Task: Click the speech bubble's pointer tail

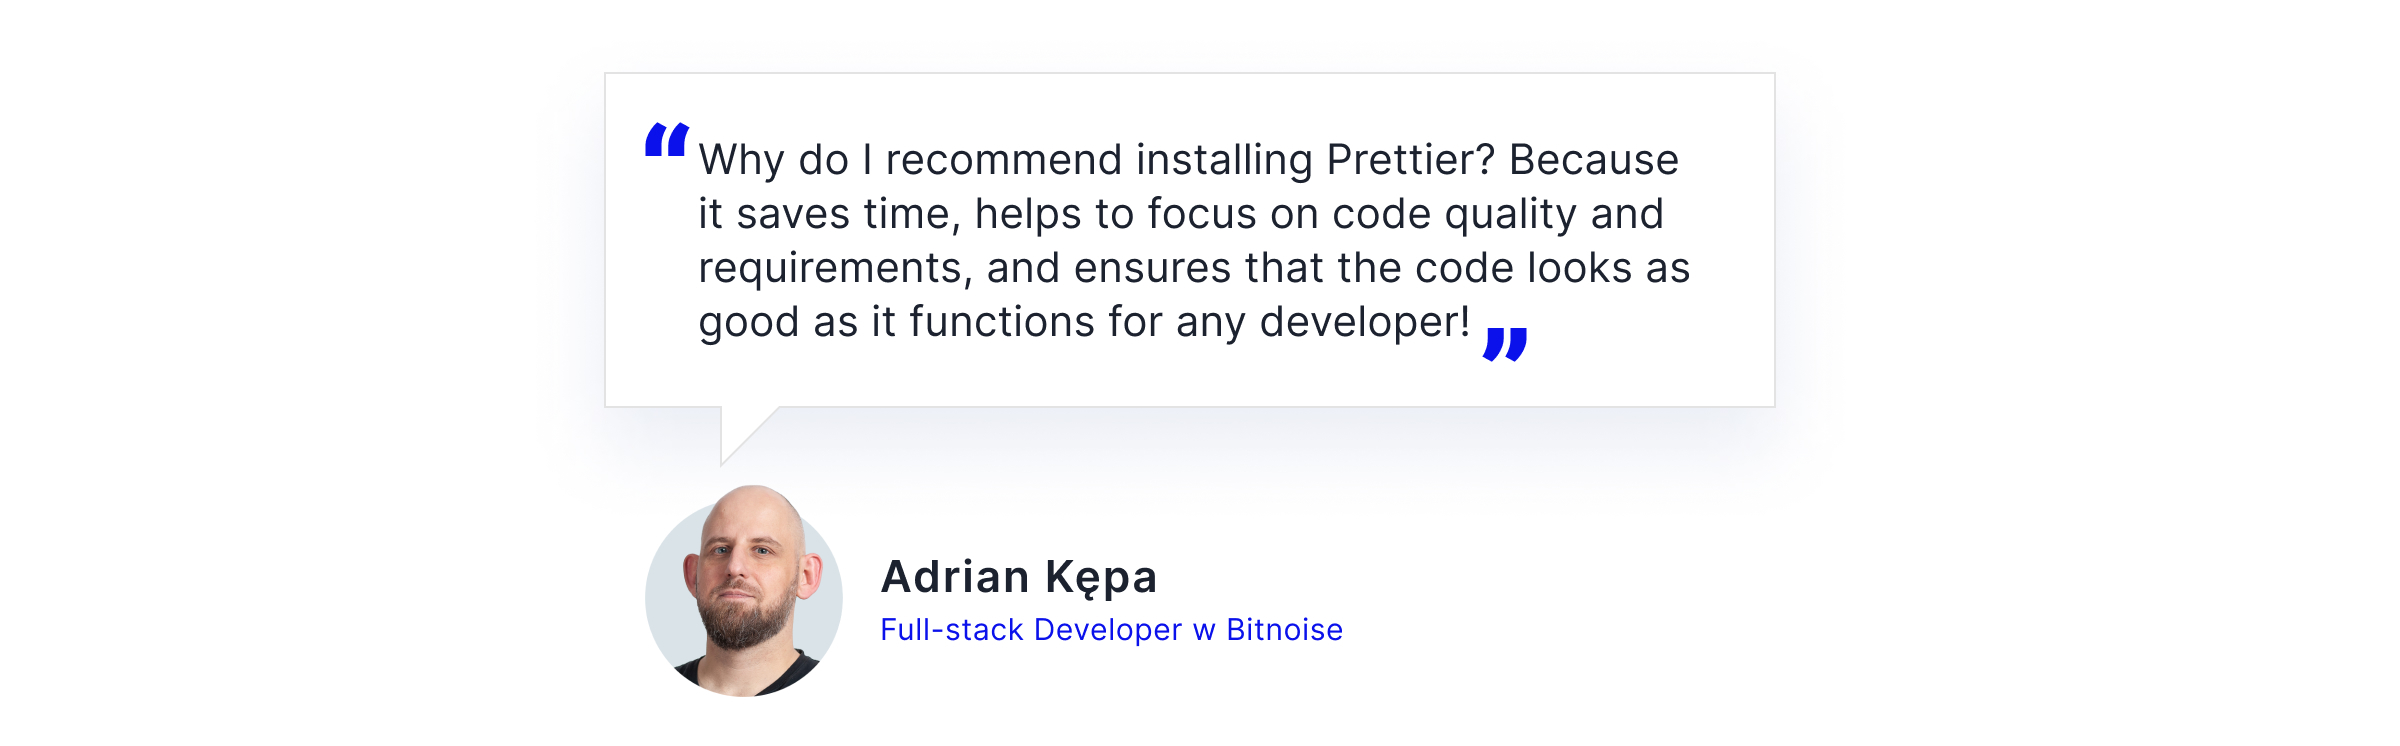Action: (x=738, y=428)
